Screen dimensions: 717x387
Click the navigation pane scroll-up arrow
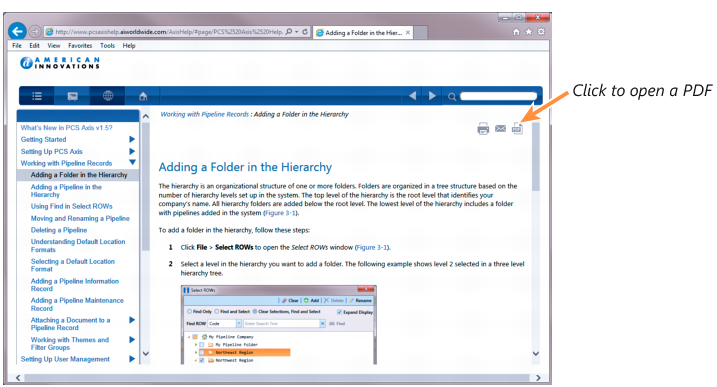coord(145,116)
